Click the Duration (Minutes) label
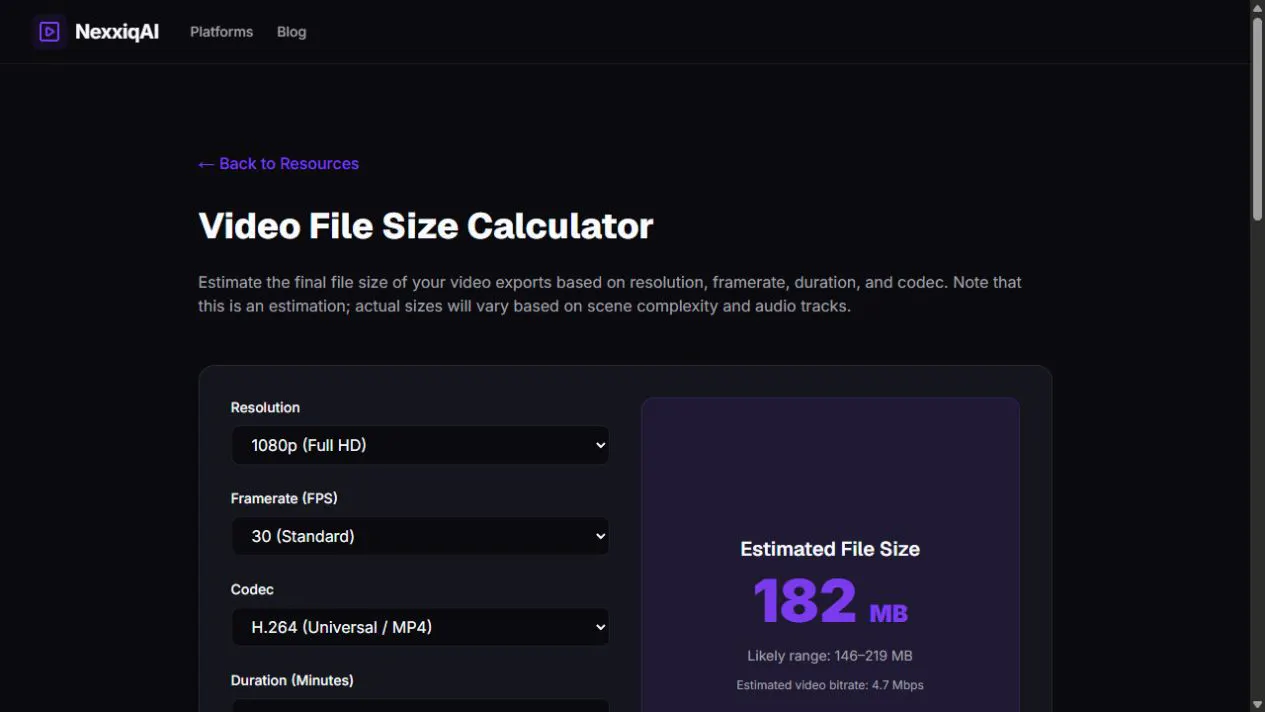Screen dimensions: 1265x712 (x=292, y=680)
